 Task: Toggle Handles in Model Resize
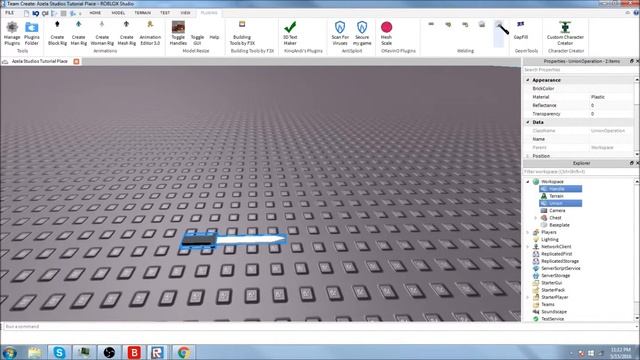[x=178, y=33]
